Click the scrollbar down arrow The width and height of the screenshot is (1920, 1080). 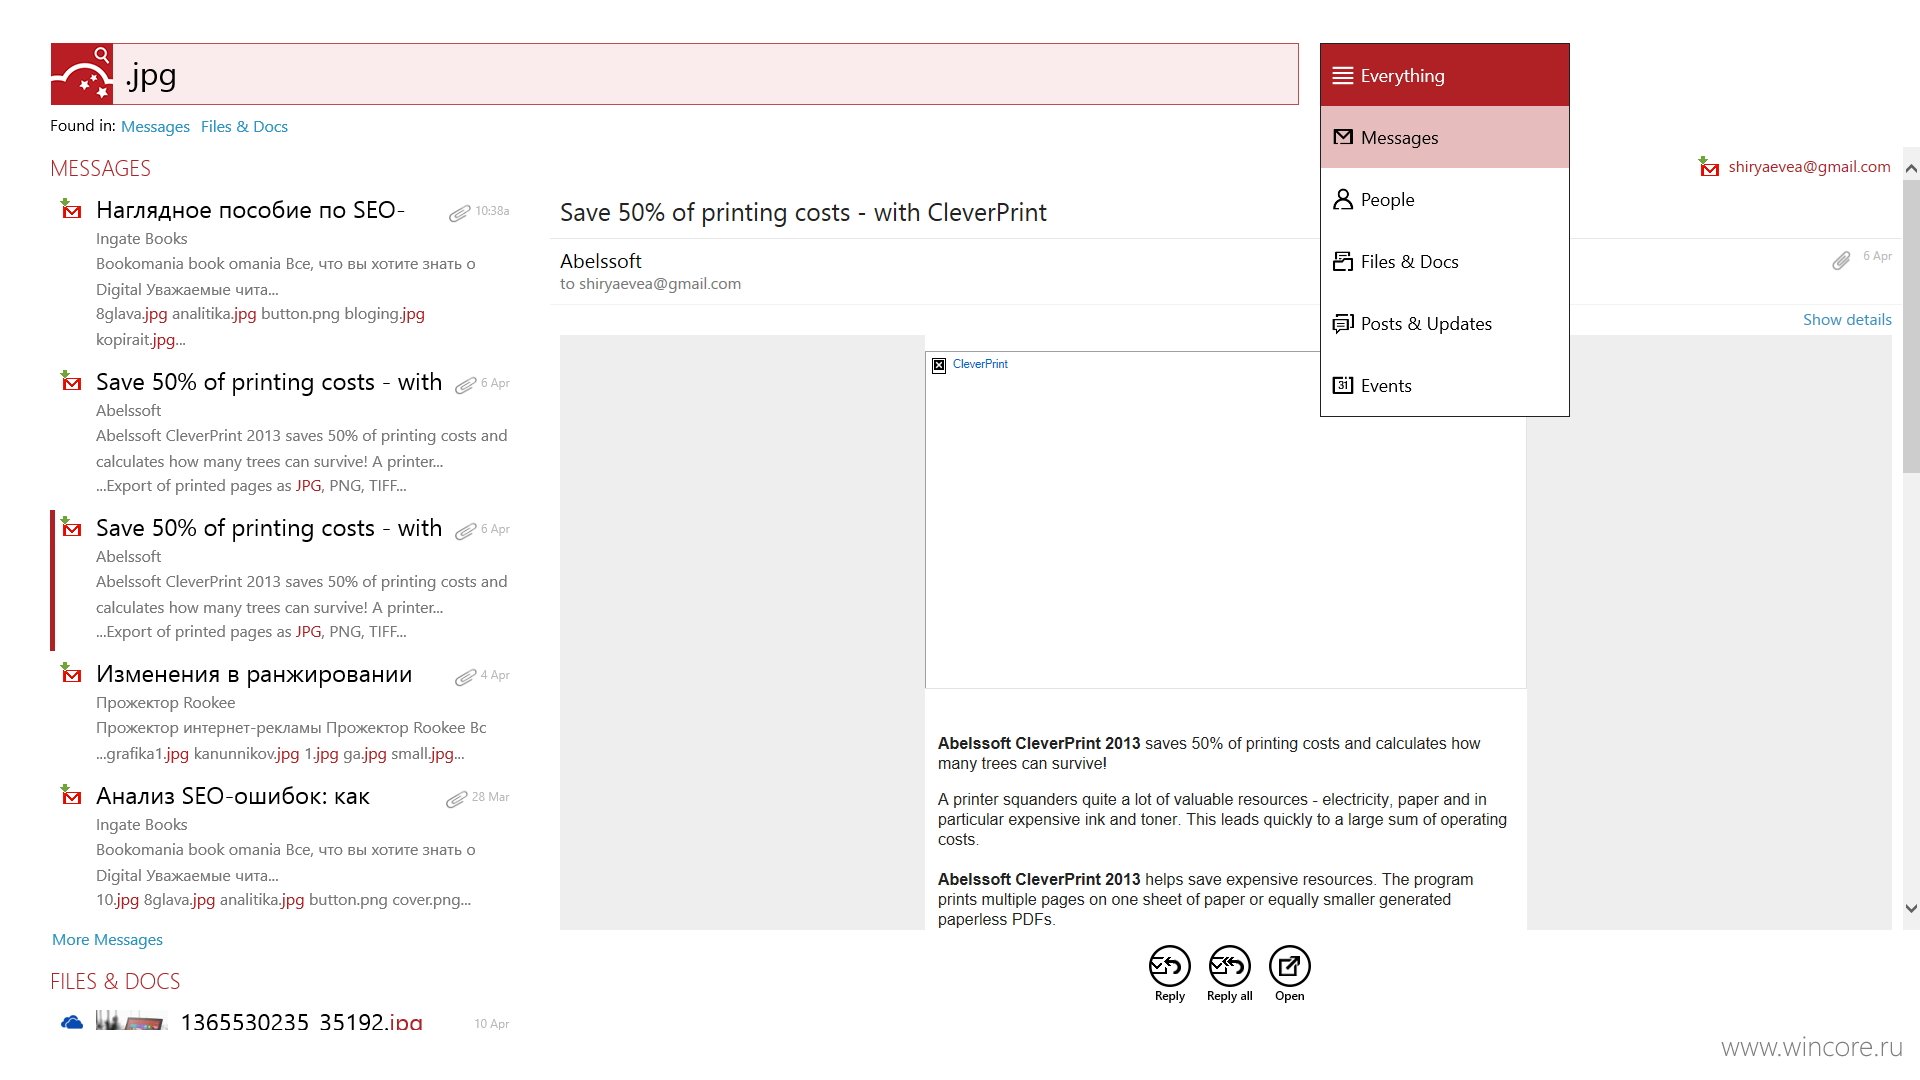click(1911, 908)
